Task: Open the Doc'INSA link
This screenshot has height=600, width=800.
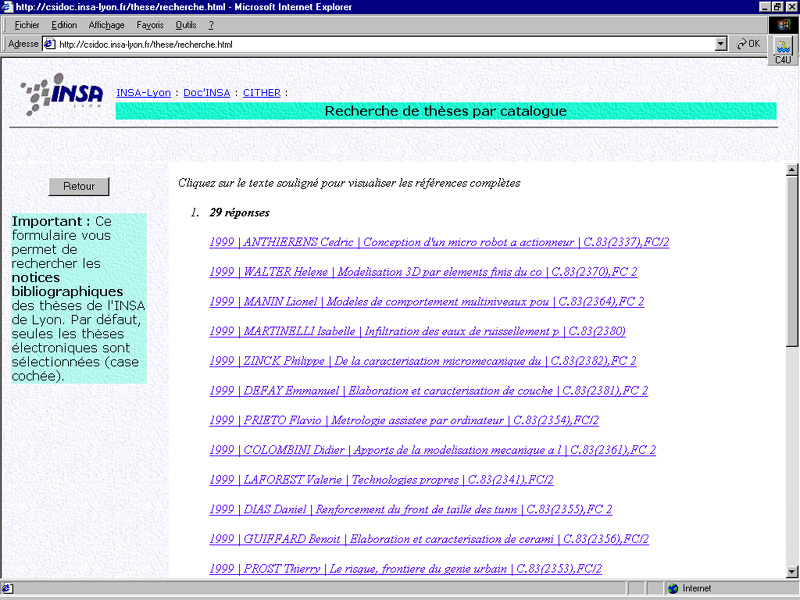Action: point(207,93)
